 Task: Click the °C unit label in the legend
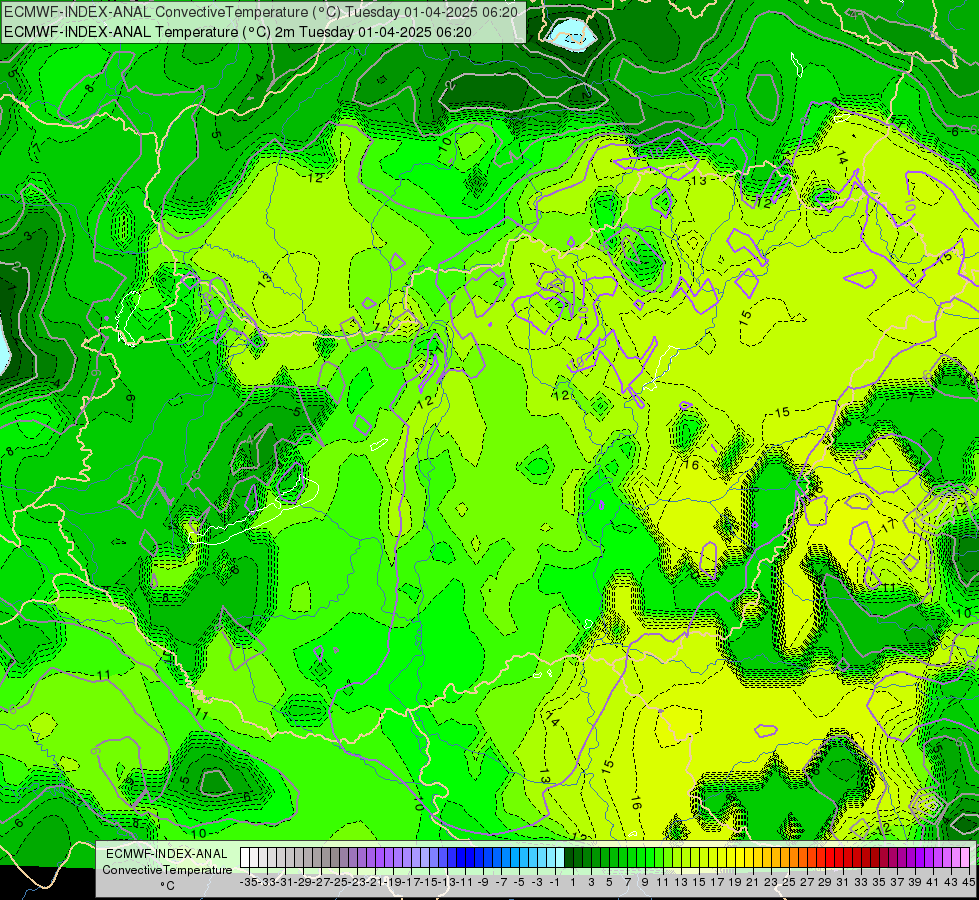[167, 886]
